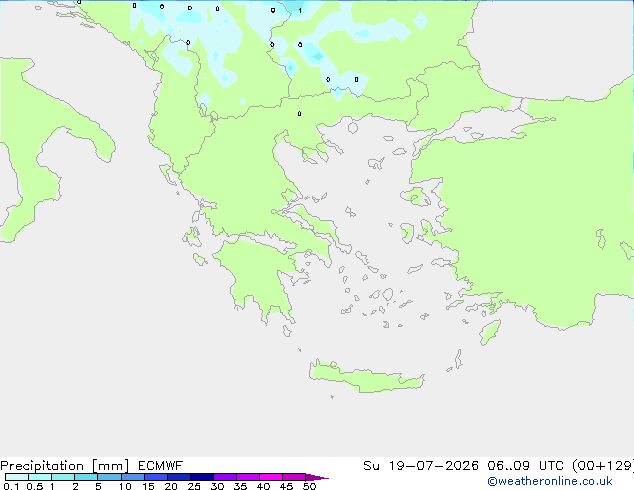
Task: Pick the 40 to 45 mm magenta swatch
Action: point(271,477)
